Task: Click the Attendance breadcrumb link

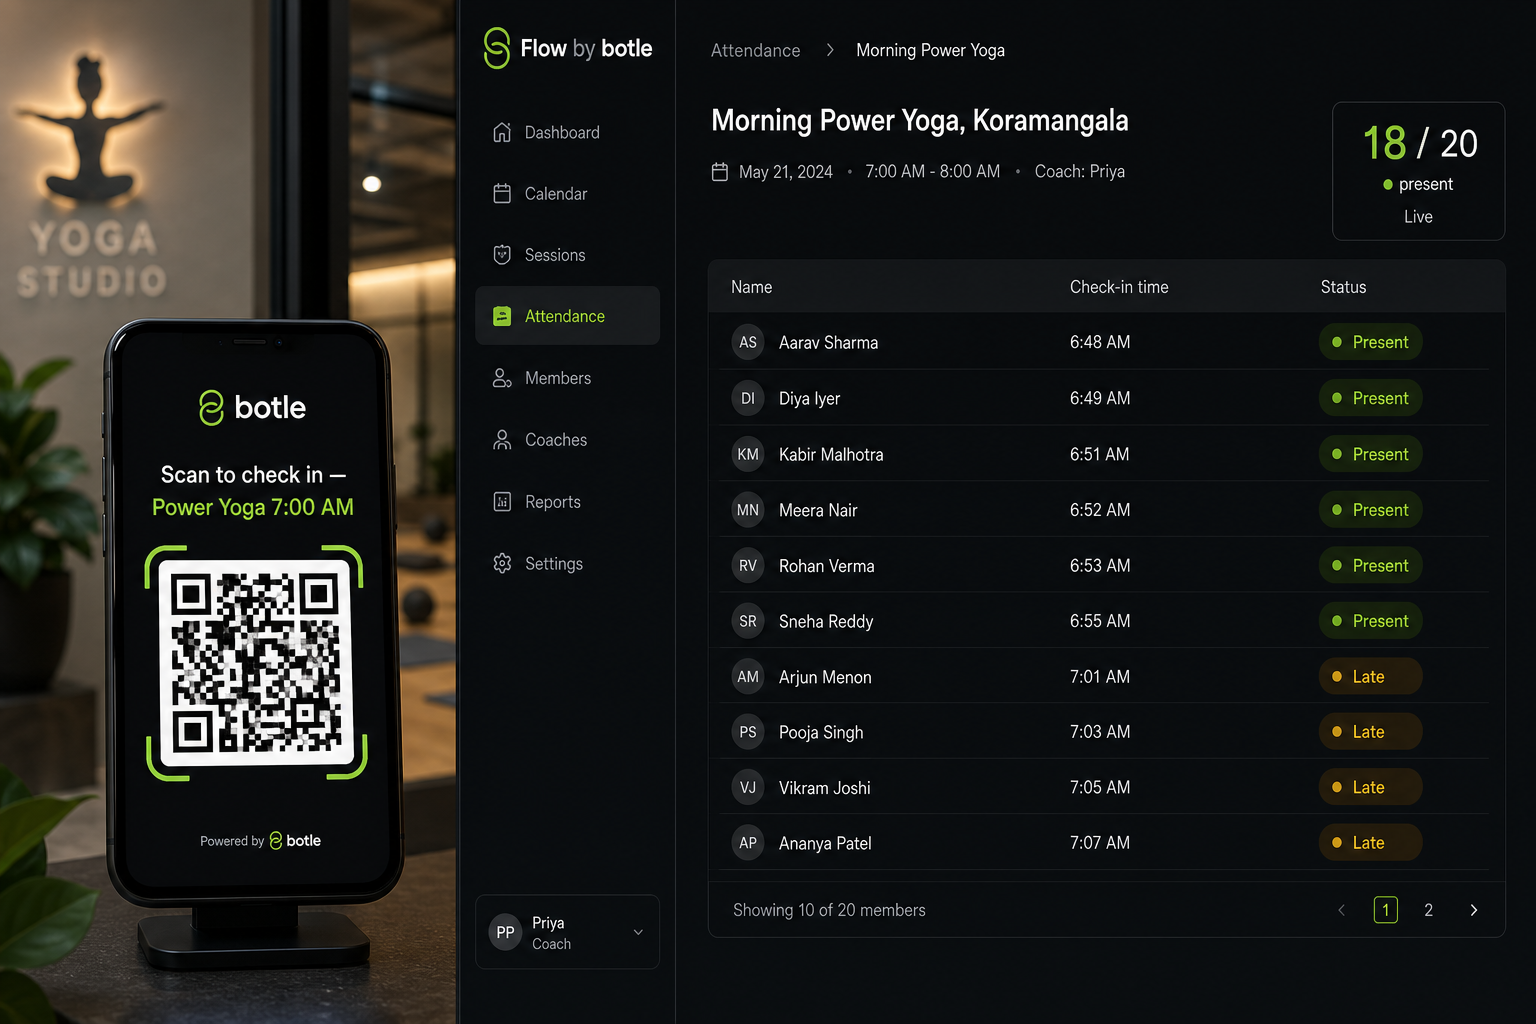Action: tap(755, 50)
